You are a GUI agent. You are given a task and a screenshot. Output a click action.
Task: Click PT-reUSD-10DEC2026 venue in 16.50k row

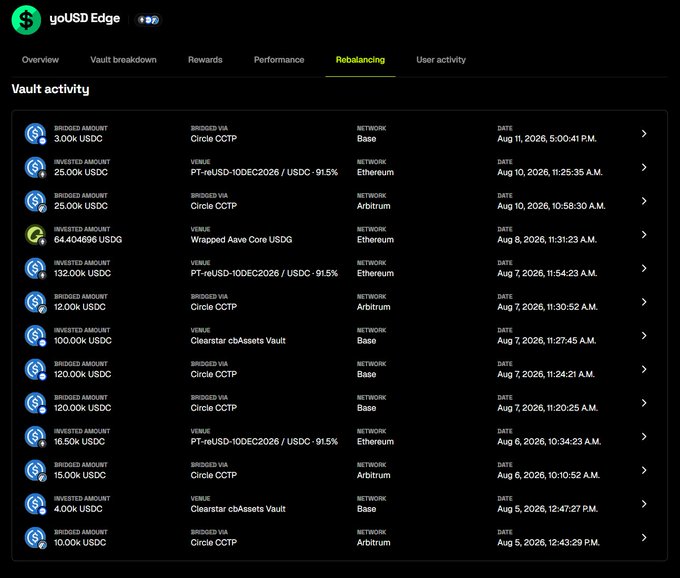(x=264, y=441)
